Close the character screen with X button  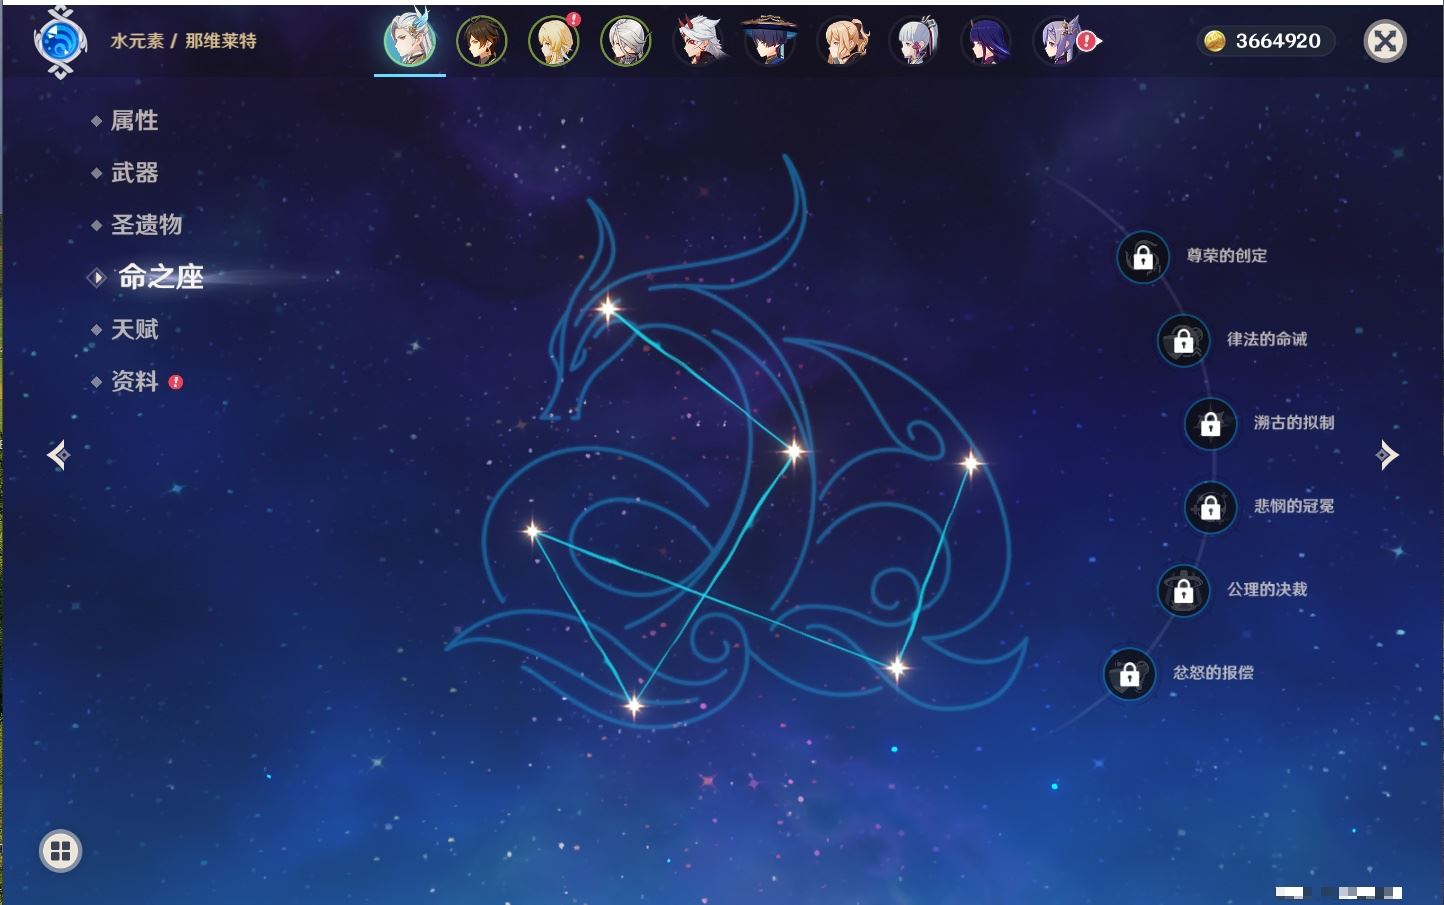[x=1385, y=41]
